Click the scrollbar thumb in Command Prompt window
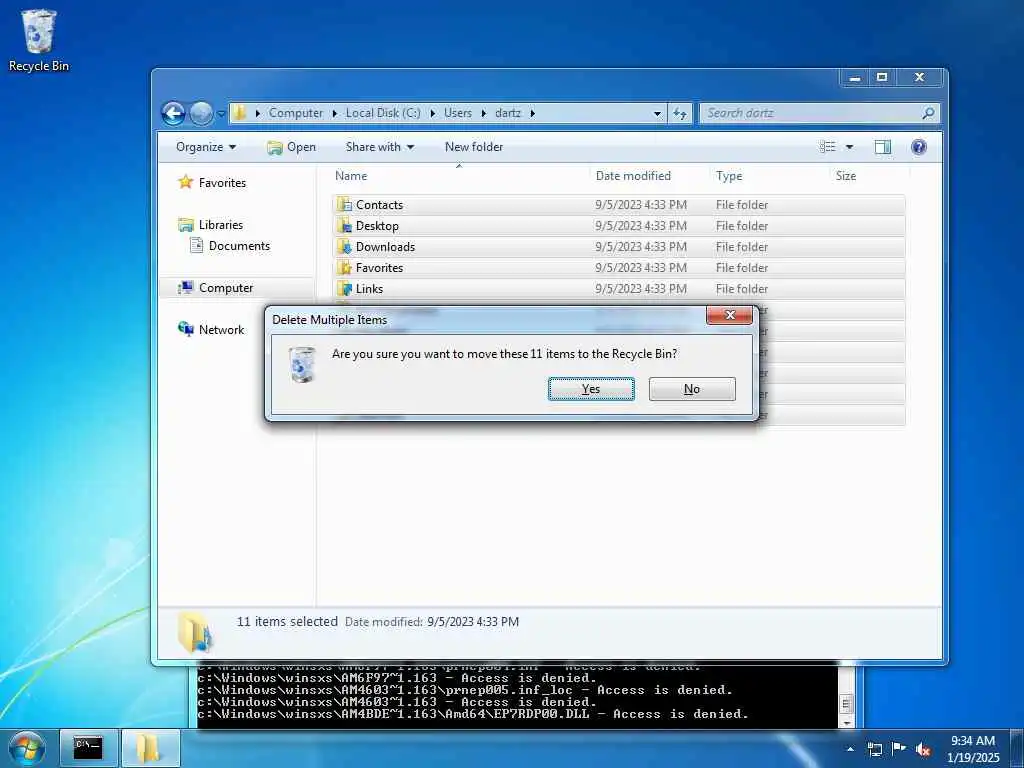The height and width of the screenshot is (768, 1024). click(846, 705)
